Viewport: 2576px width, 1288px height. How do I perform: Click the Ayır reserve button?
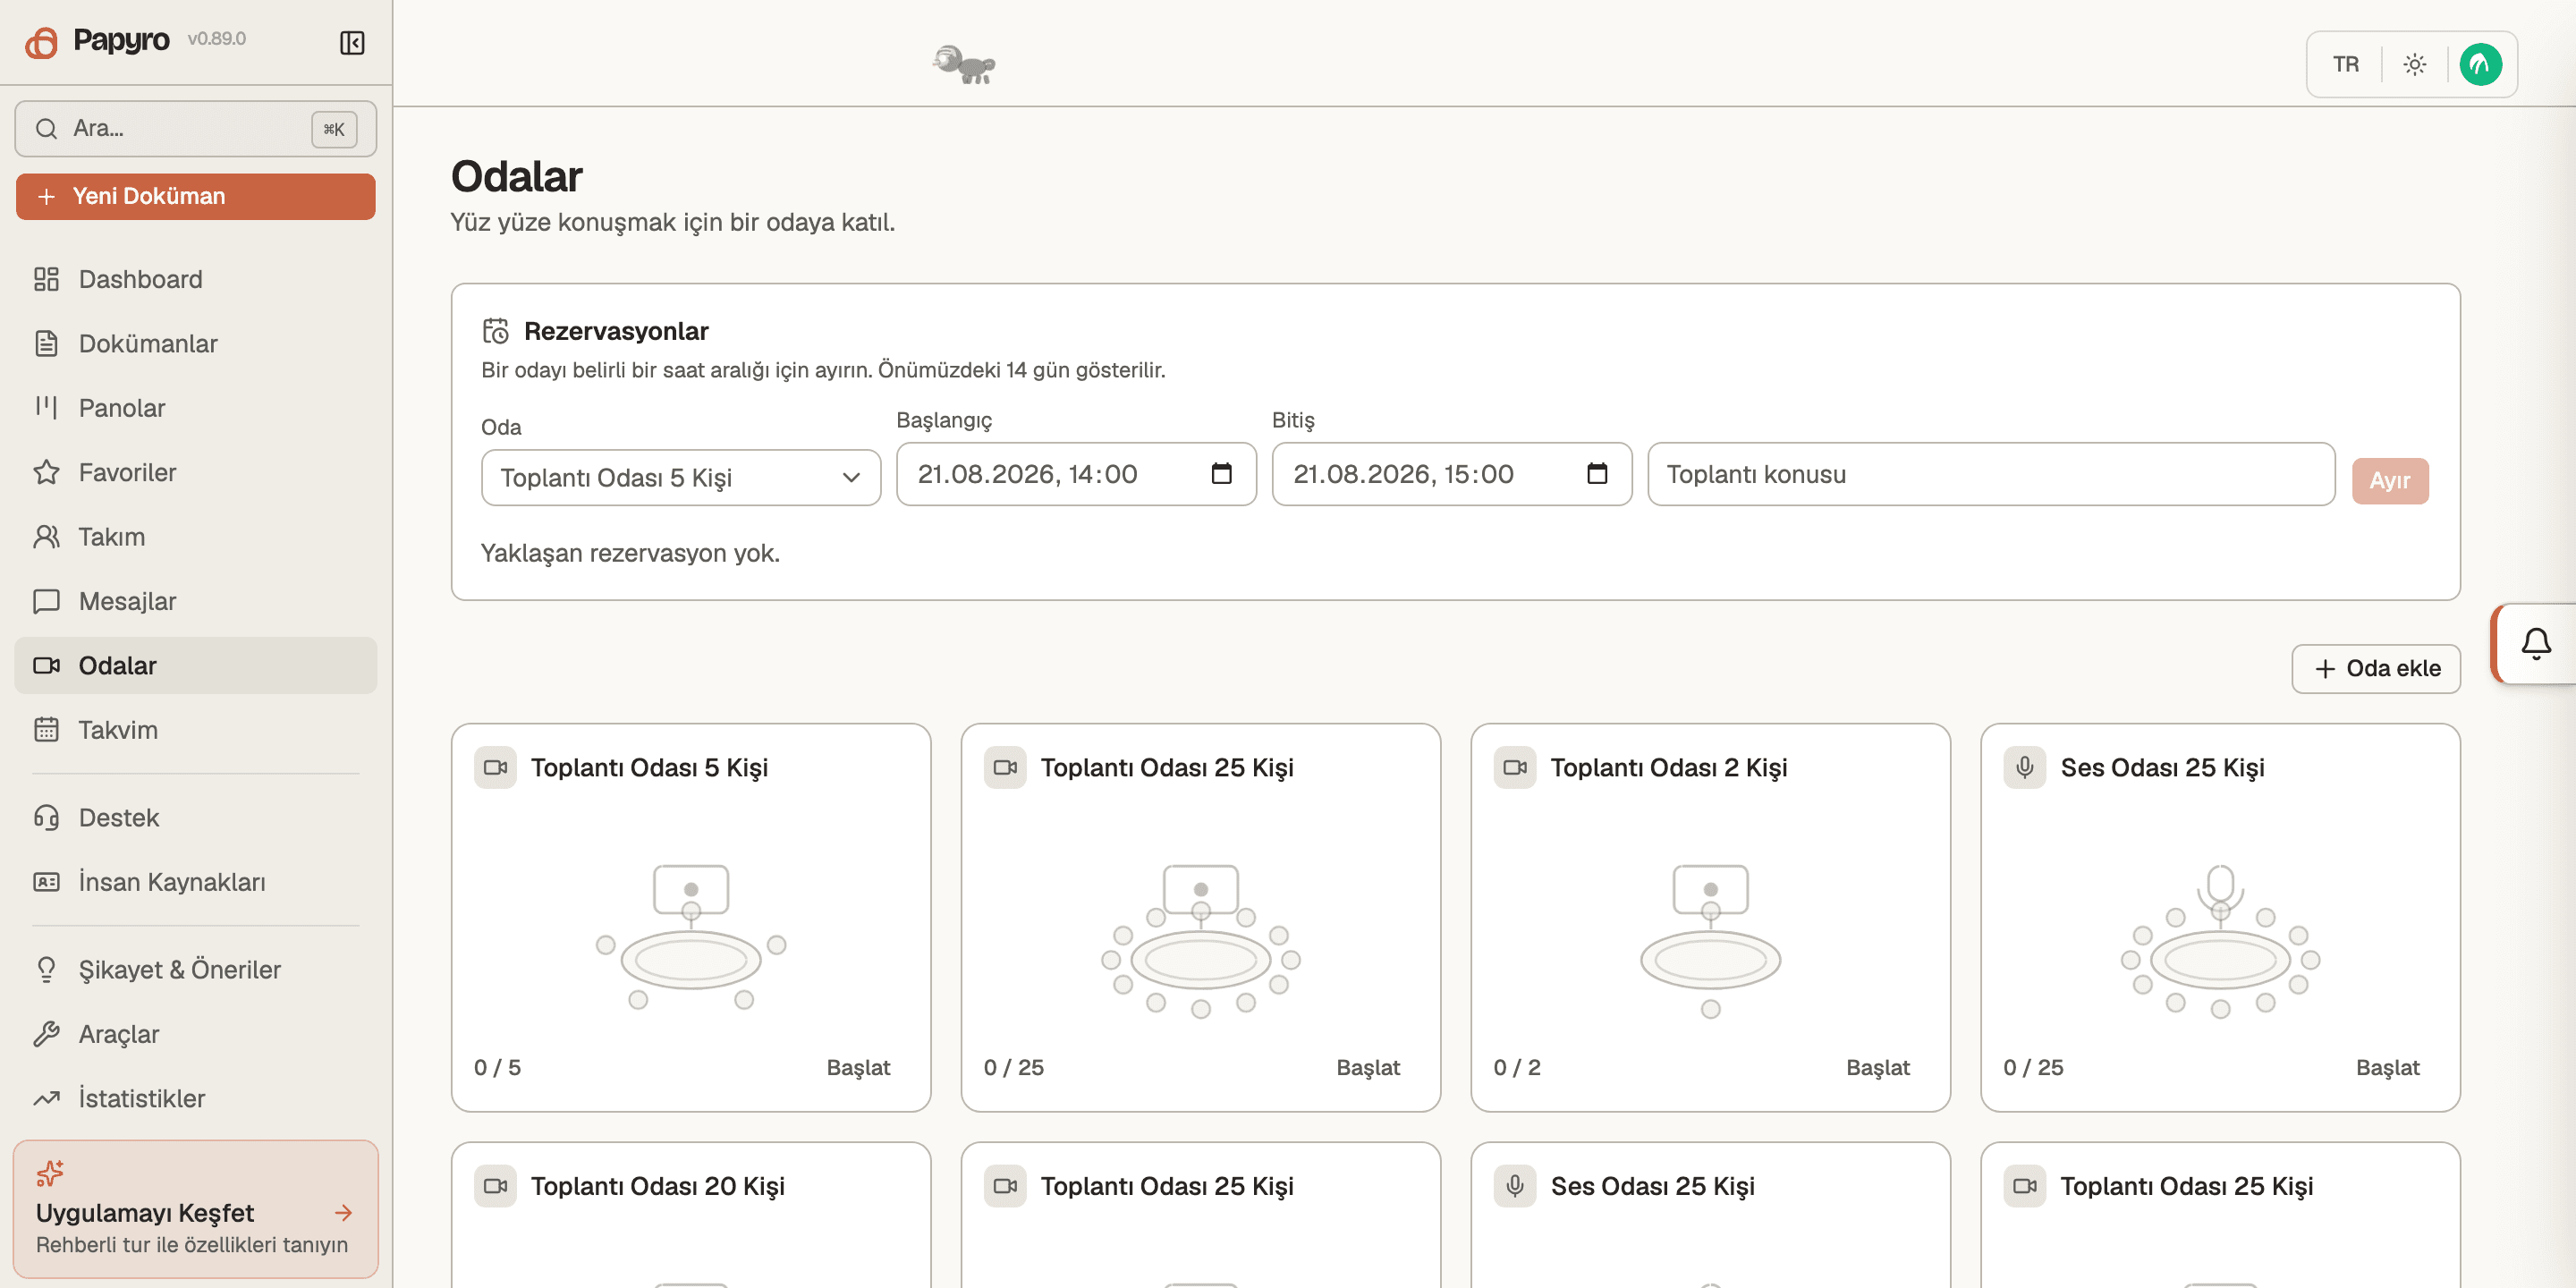point(2389,480)
